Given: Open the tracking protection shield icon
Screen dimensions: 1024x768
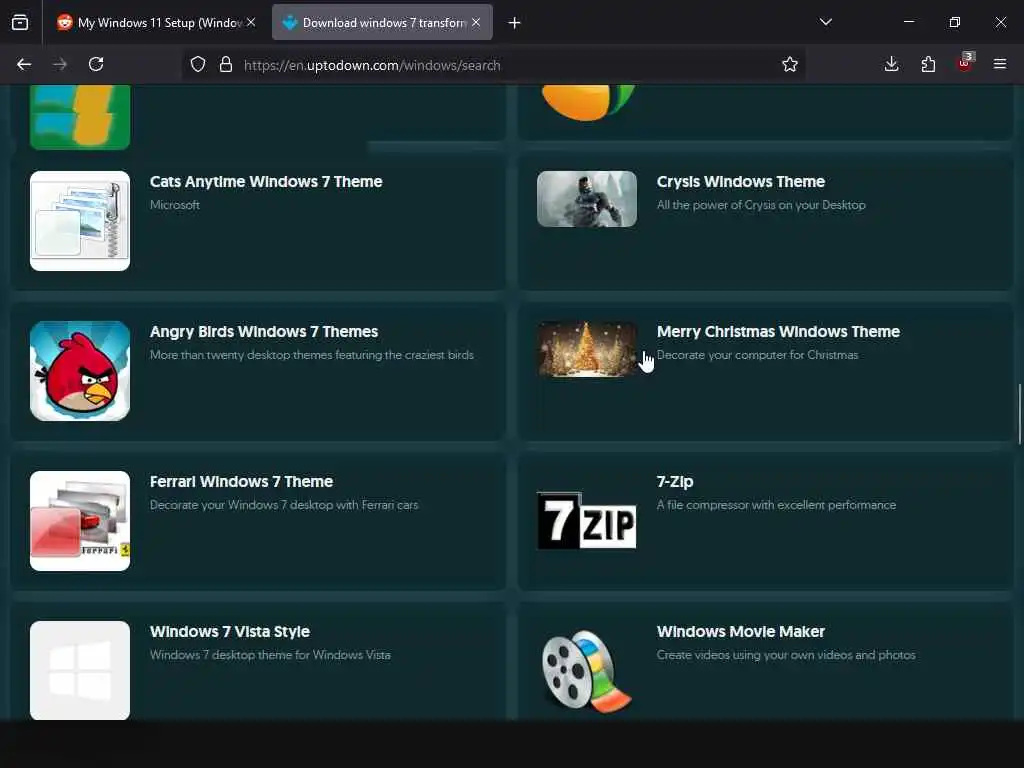Looking at the screenshot, I should tap(198, 64).
